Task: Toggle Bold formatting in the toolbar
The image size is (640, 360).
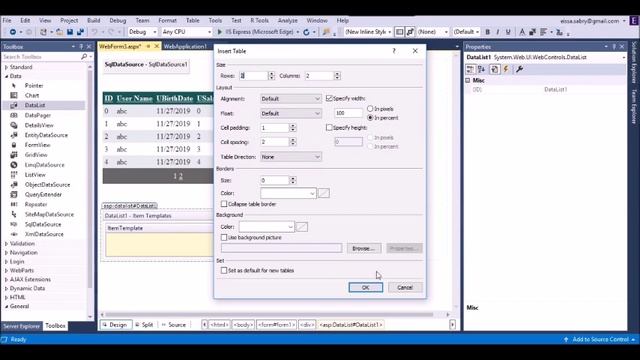Action: pyautogui.click(x=487, y=32)
